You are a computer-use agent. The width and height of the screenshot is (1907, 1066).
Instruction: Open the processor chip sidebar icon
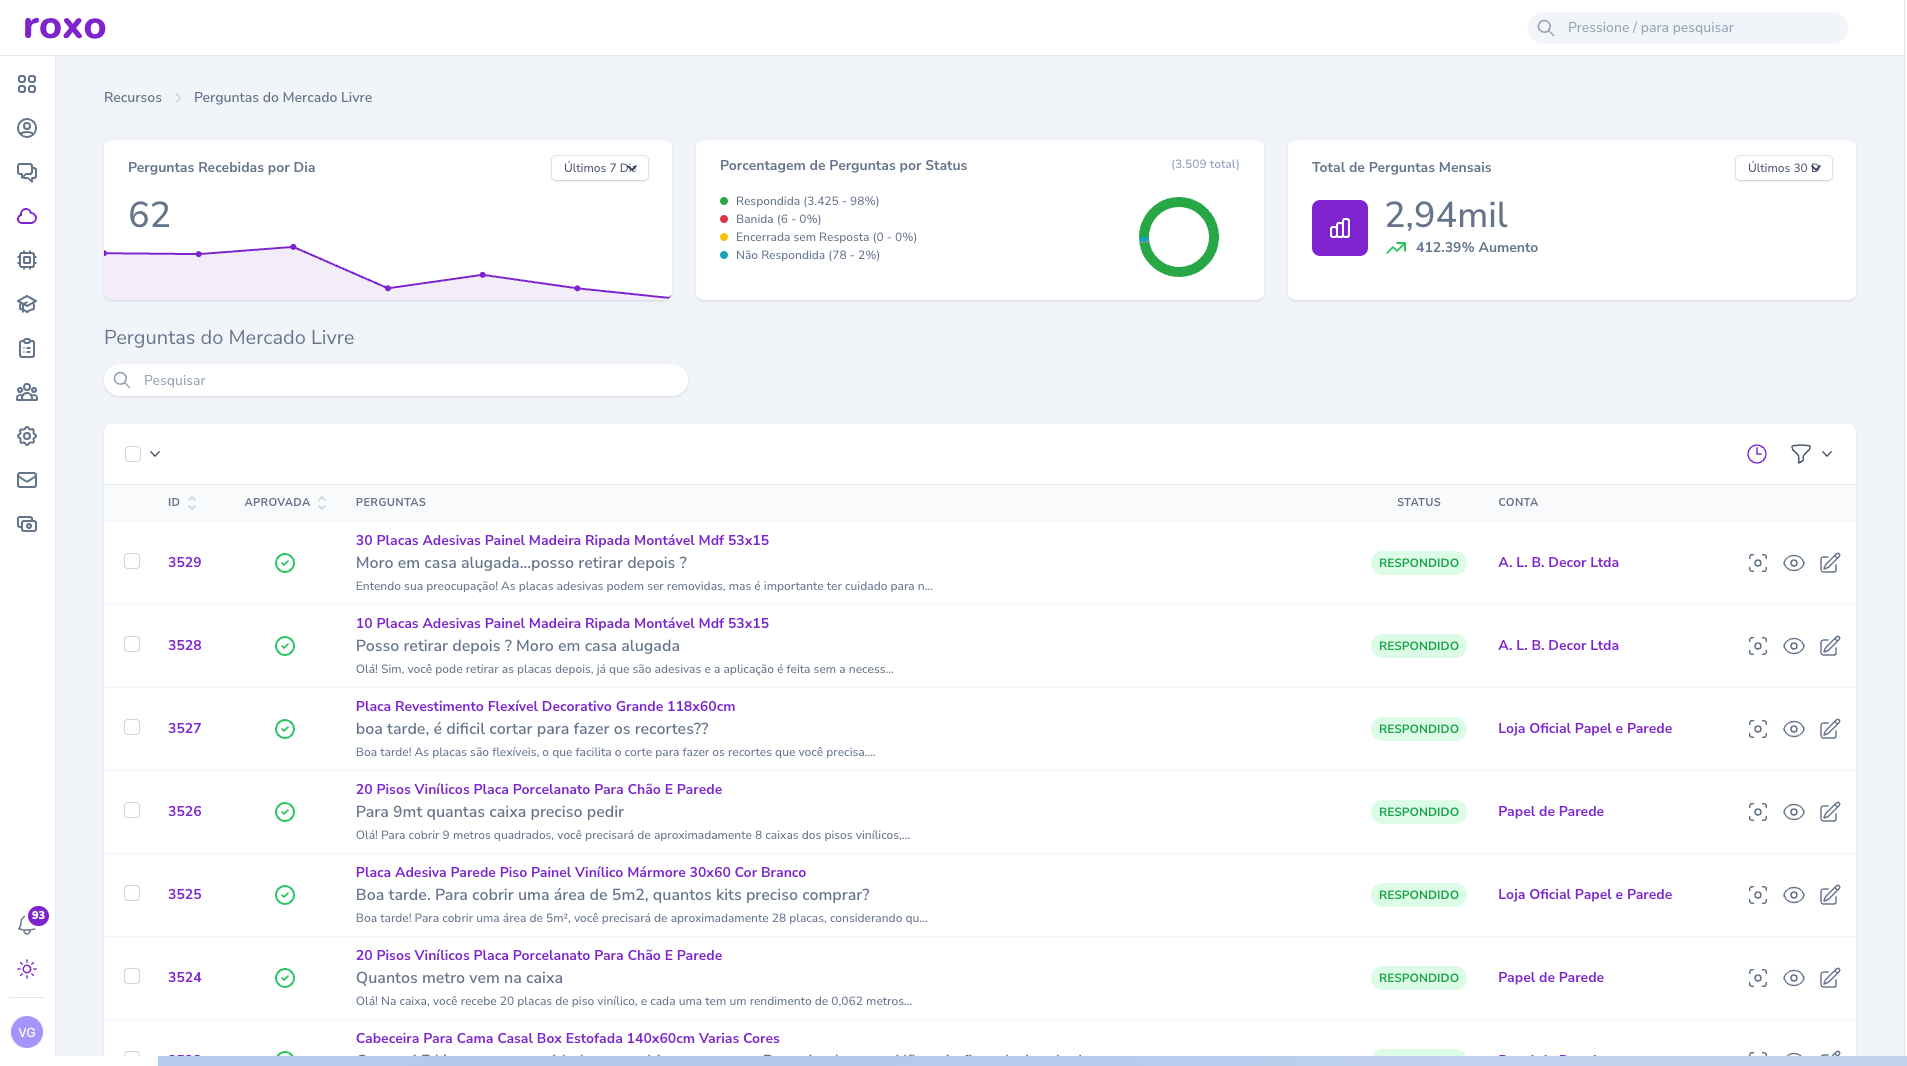point(27,260)
